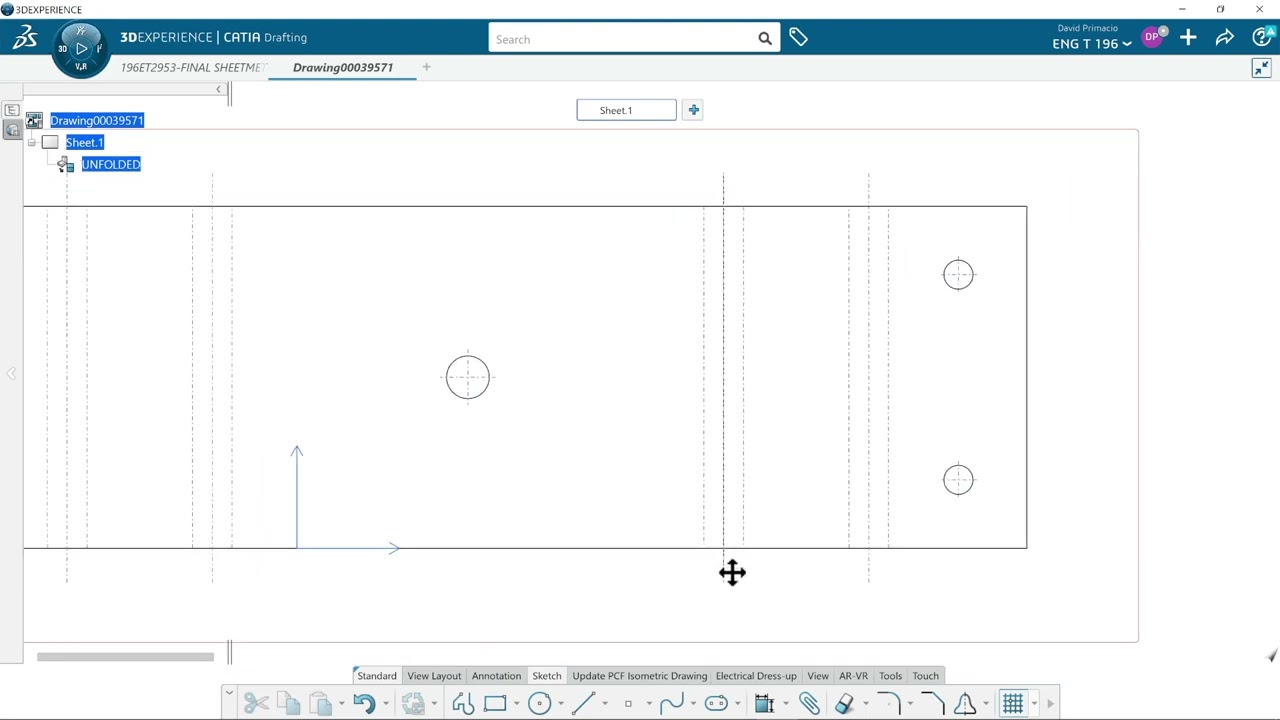Screen dimensions: 1280x720
Task: Click the search magnifier icon
Action: pos(765,39)
